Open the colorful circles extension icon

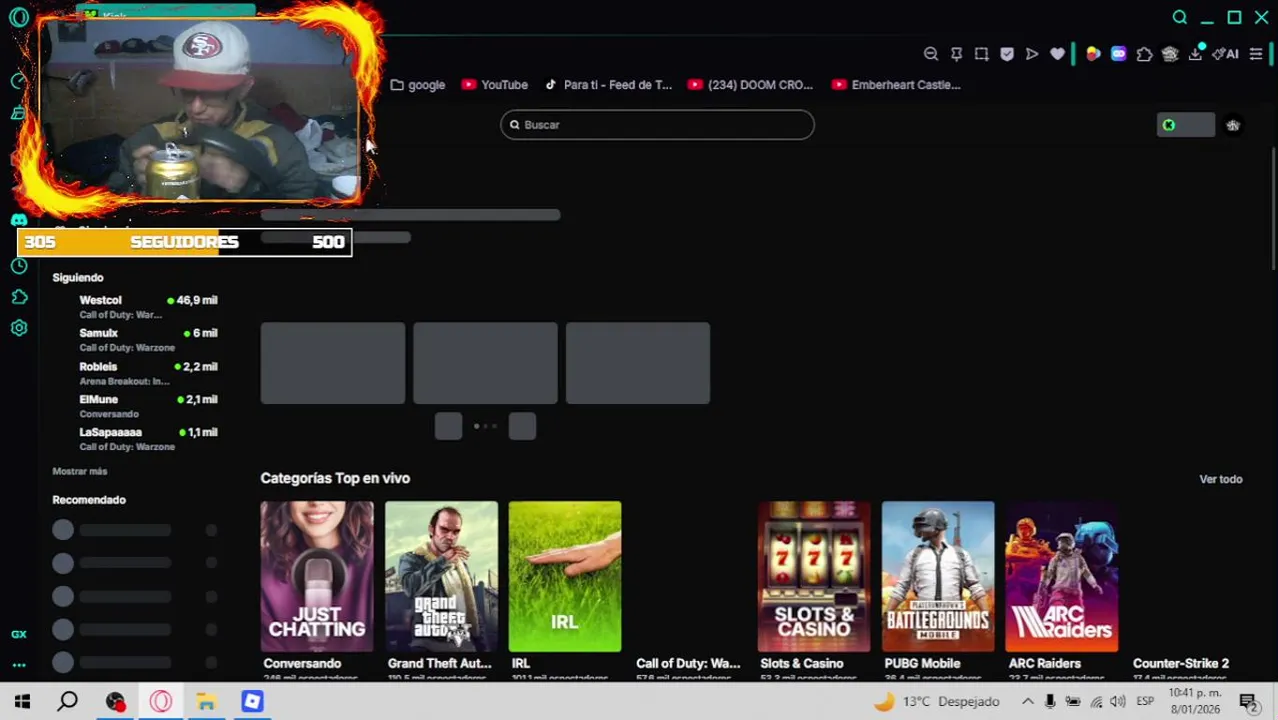[x=1093, y=54]
